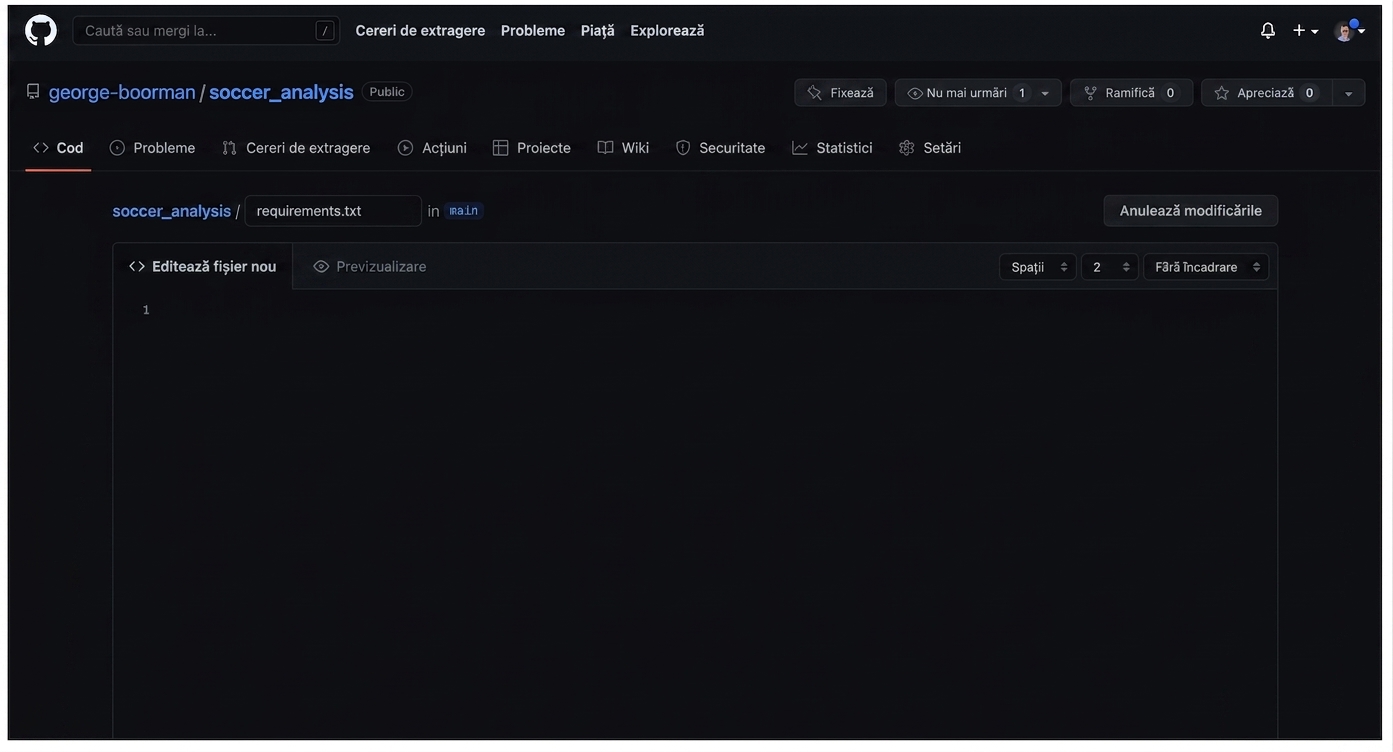Click the Apreciază star button
This screenshot has height=752, width=1393.
pyautogui.click(x=1266, y=93)
